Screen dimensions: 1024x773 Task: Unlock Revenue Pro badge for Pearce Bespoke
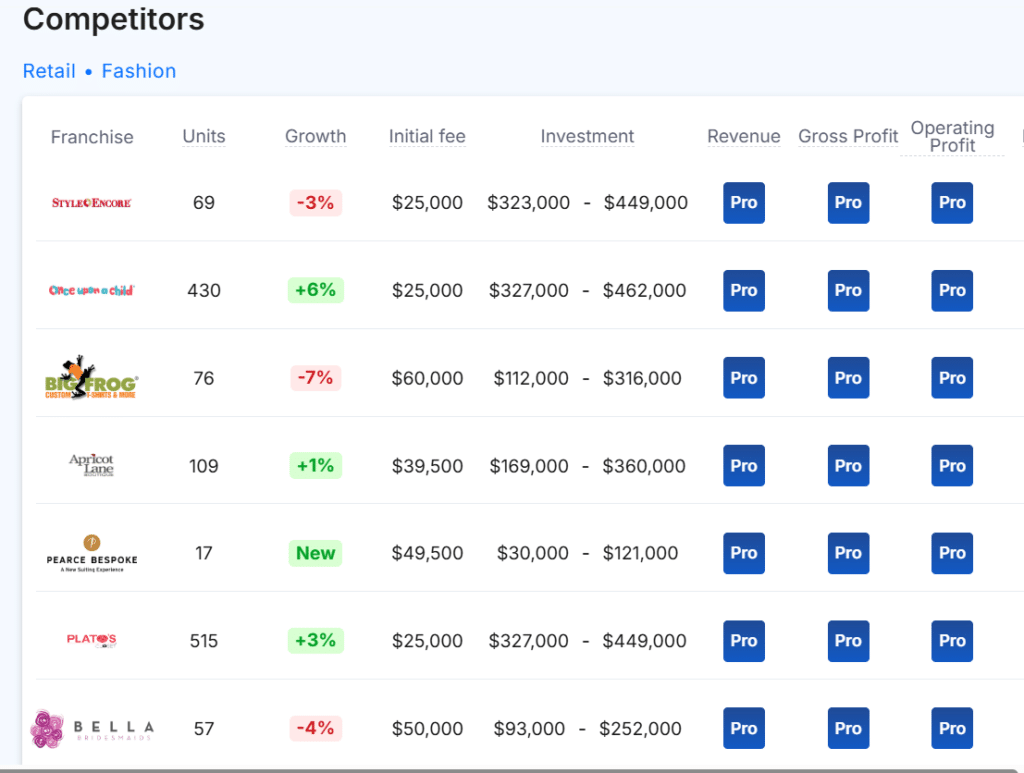pyautogui.click(x=744, y=553)
